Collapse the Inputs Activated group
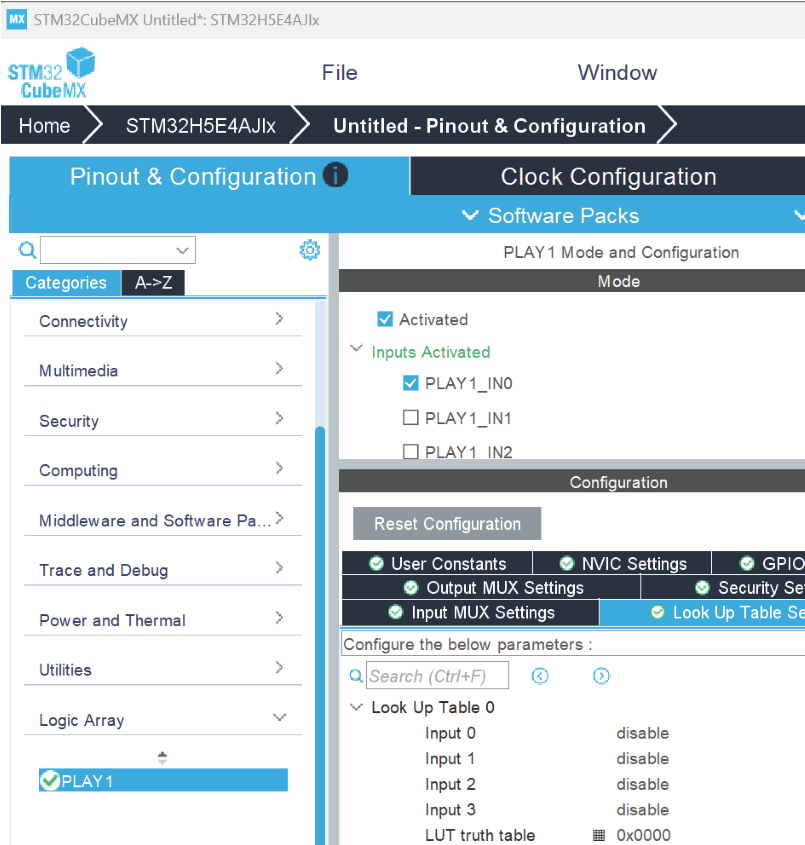805x845 pixels. tap(356, 348)
